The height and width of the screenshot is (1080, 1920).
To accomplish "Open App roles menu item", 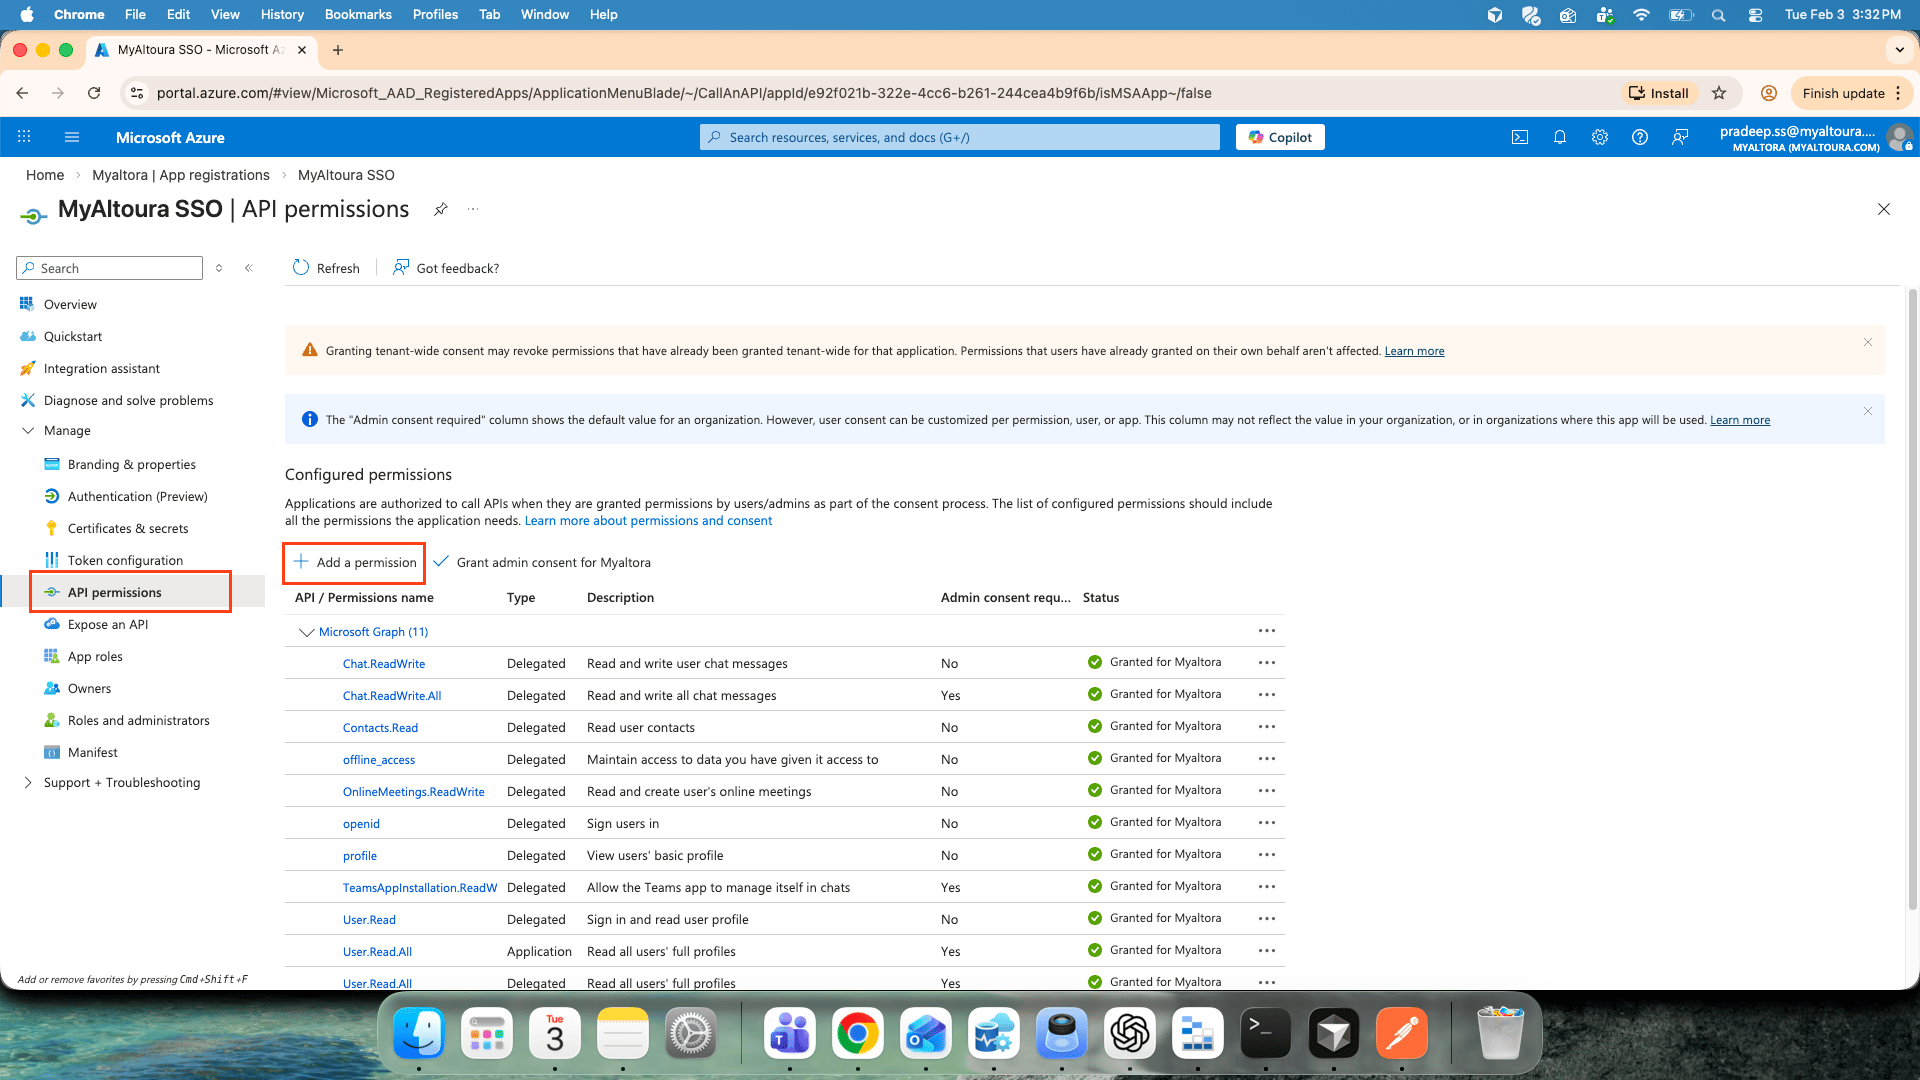I will click(x=95, y=656).
